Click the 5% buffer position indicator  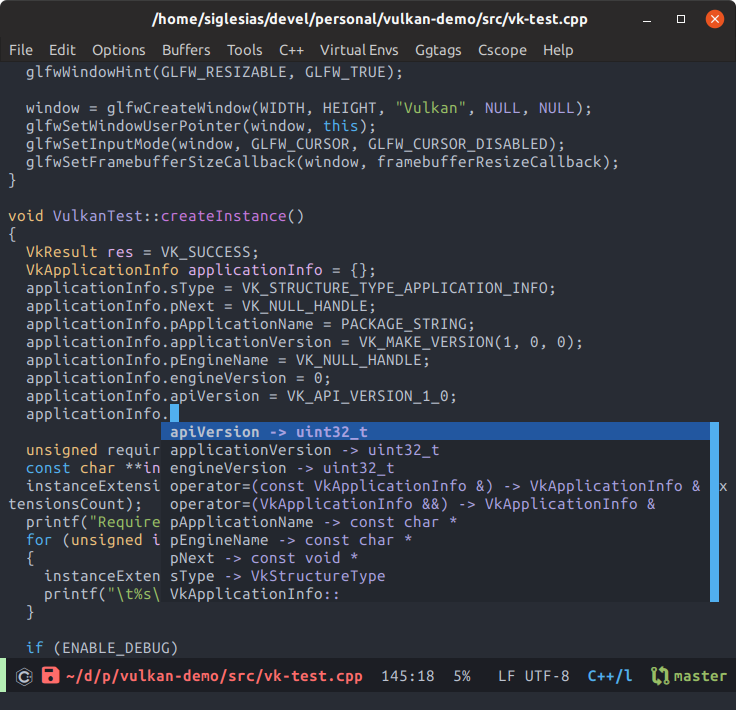[462, 676]
